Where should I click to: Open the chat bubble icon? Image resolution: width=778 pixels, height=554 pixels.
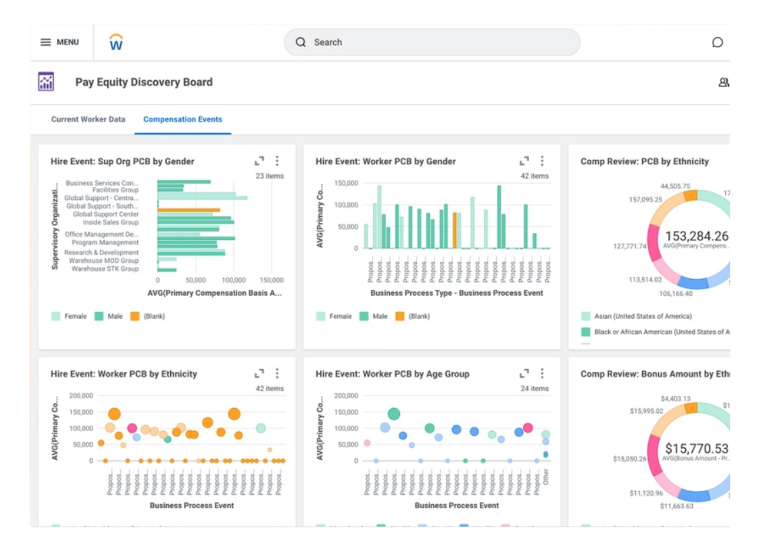[717, 42]
